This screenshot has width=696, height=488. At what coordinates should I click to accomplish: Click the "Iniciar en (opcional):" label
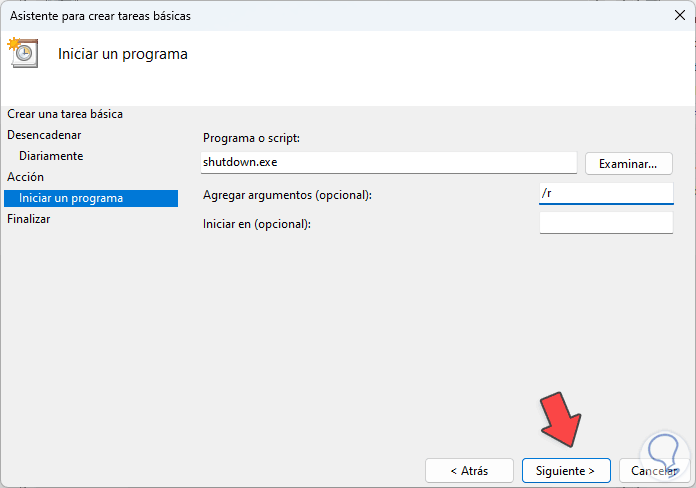click(257, 223)
